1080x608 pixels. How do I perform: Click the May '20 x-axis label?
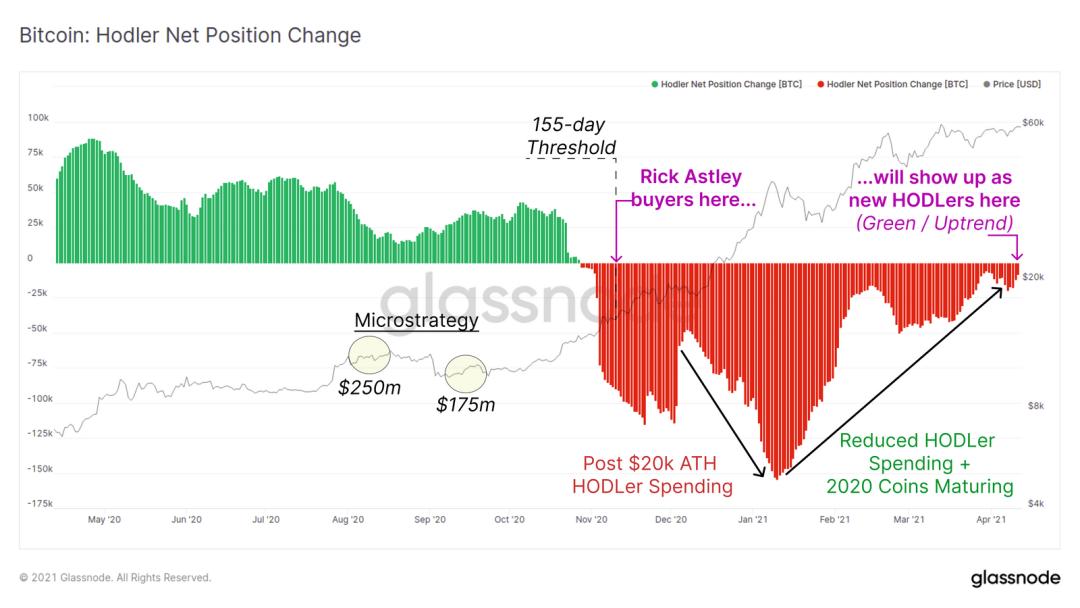(x=104, y=520)
